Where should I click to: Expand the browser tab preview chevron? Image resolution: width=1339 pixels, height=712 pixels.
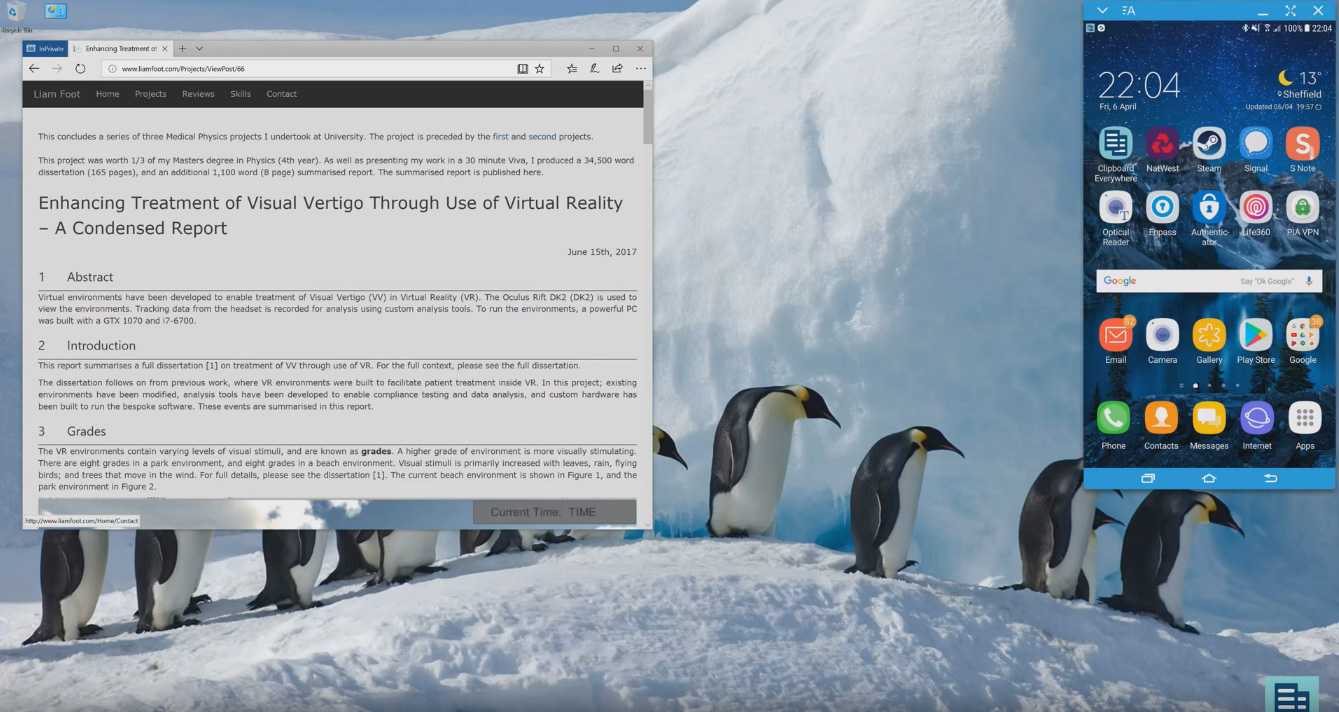point(199,48)
